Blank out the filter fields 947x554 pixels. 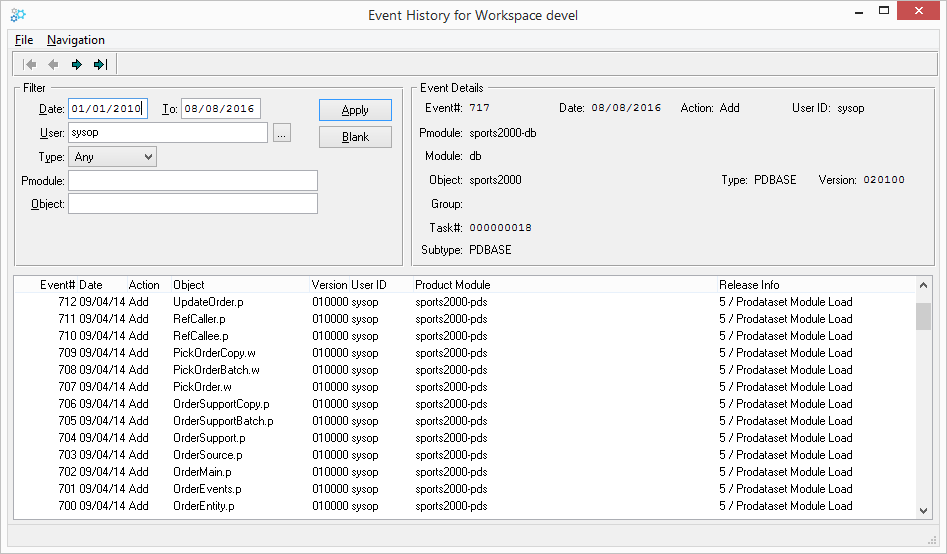[355, 137]
